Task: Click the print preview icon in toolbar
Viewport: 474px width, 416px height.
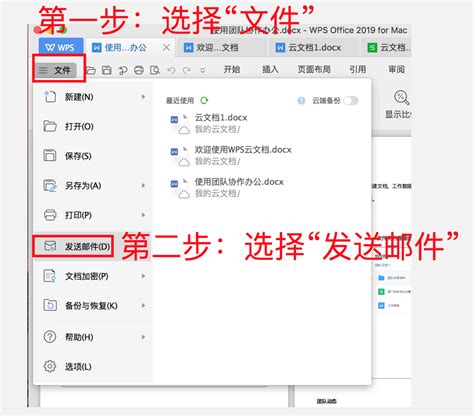Action: pyautogui.click(x=155, y=70)
